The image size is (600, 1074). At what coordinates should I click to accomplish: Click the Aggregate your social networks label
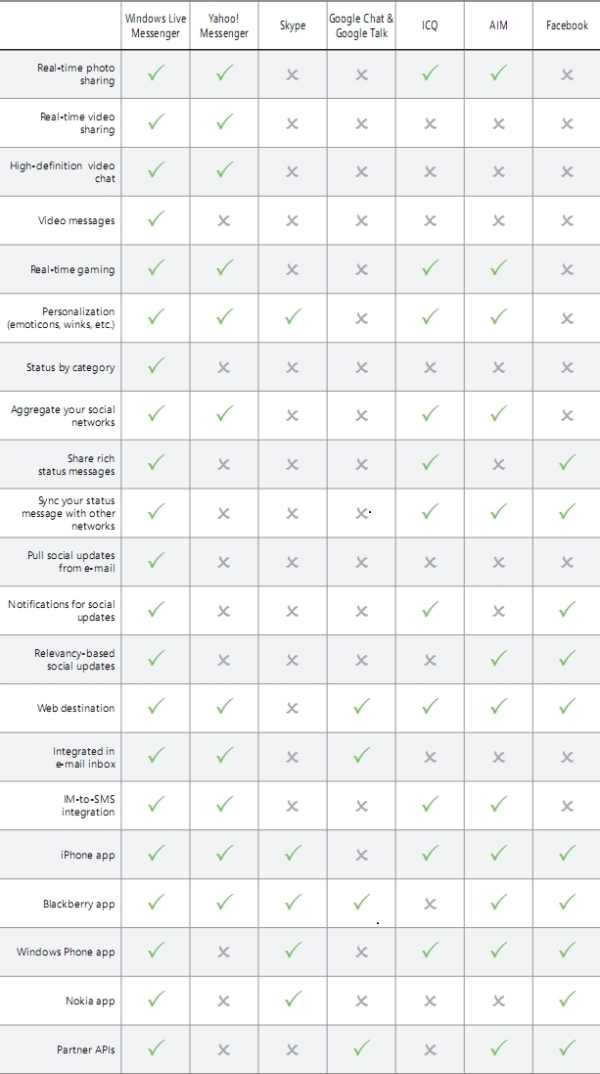(x=63, y=416)
